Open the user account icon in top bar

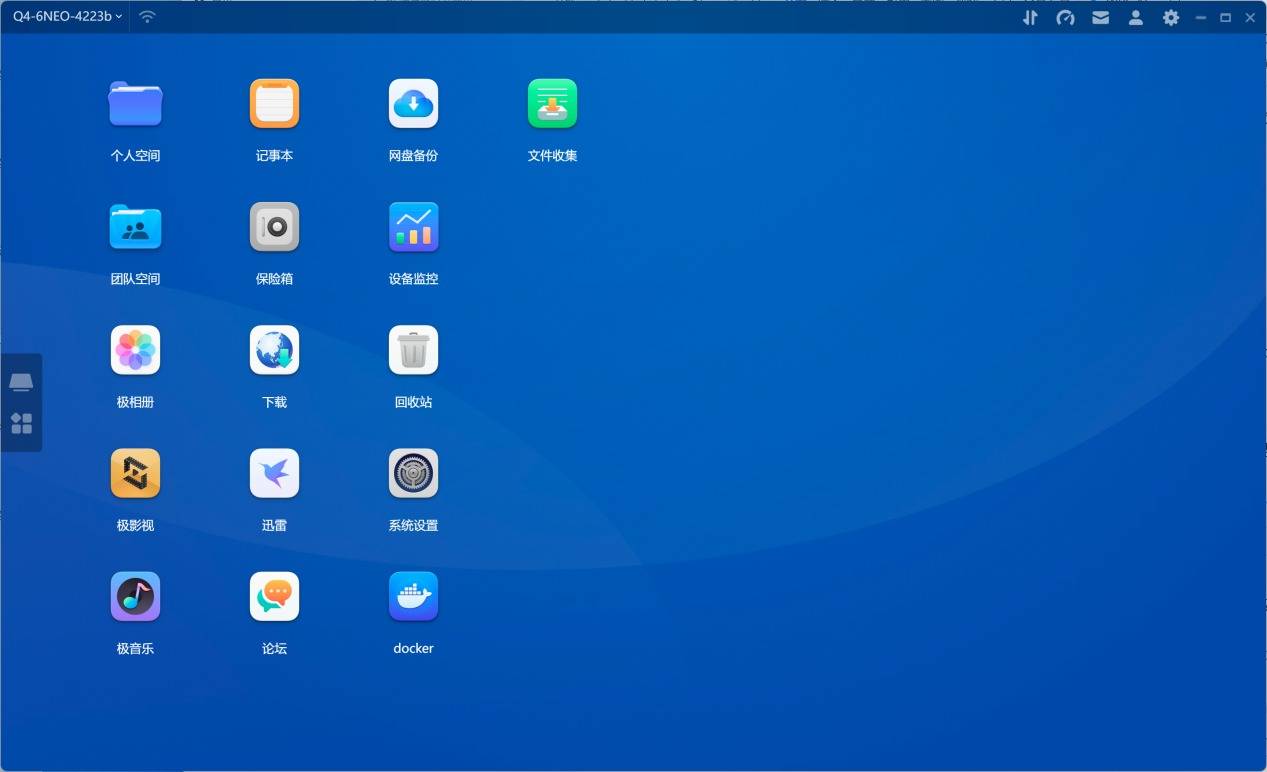tap(1135, 18)
